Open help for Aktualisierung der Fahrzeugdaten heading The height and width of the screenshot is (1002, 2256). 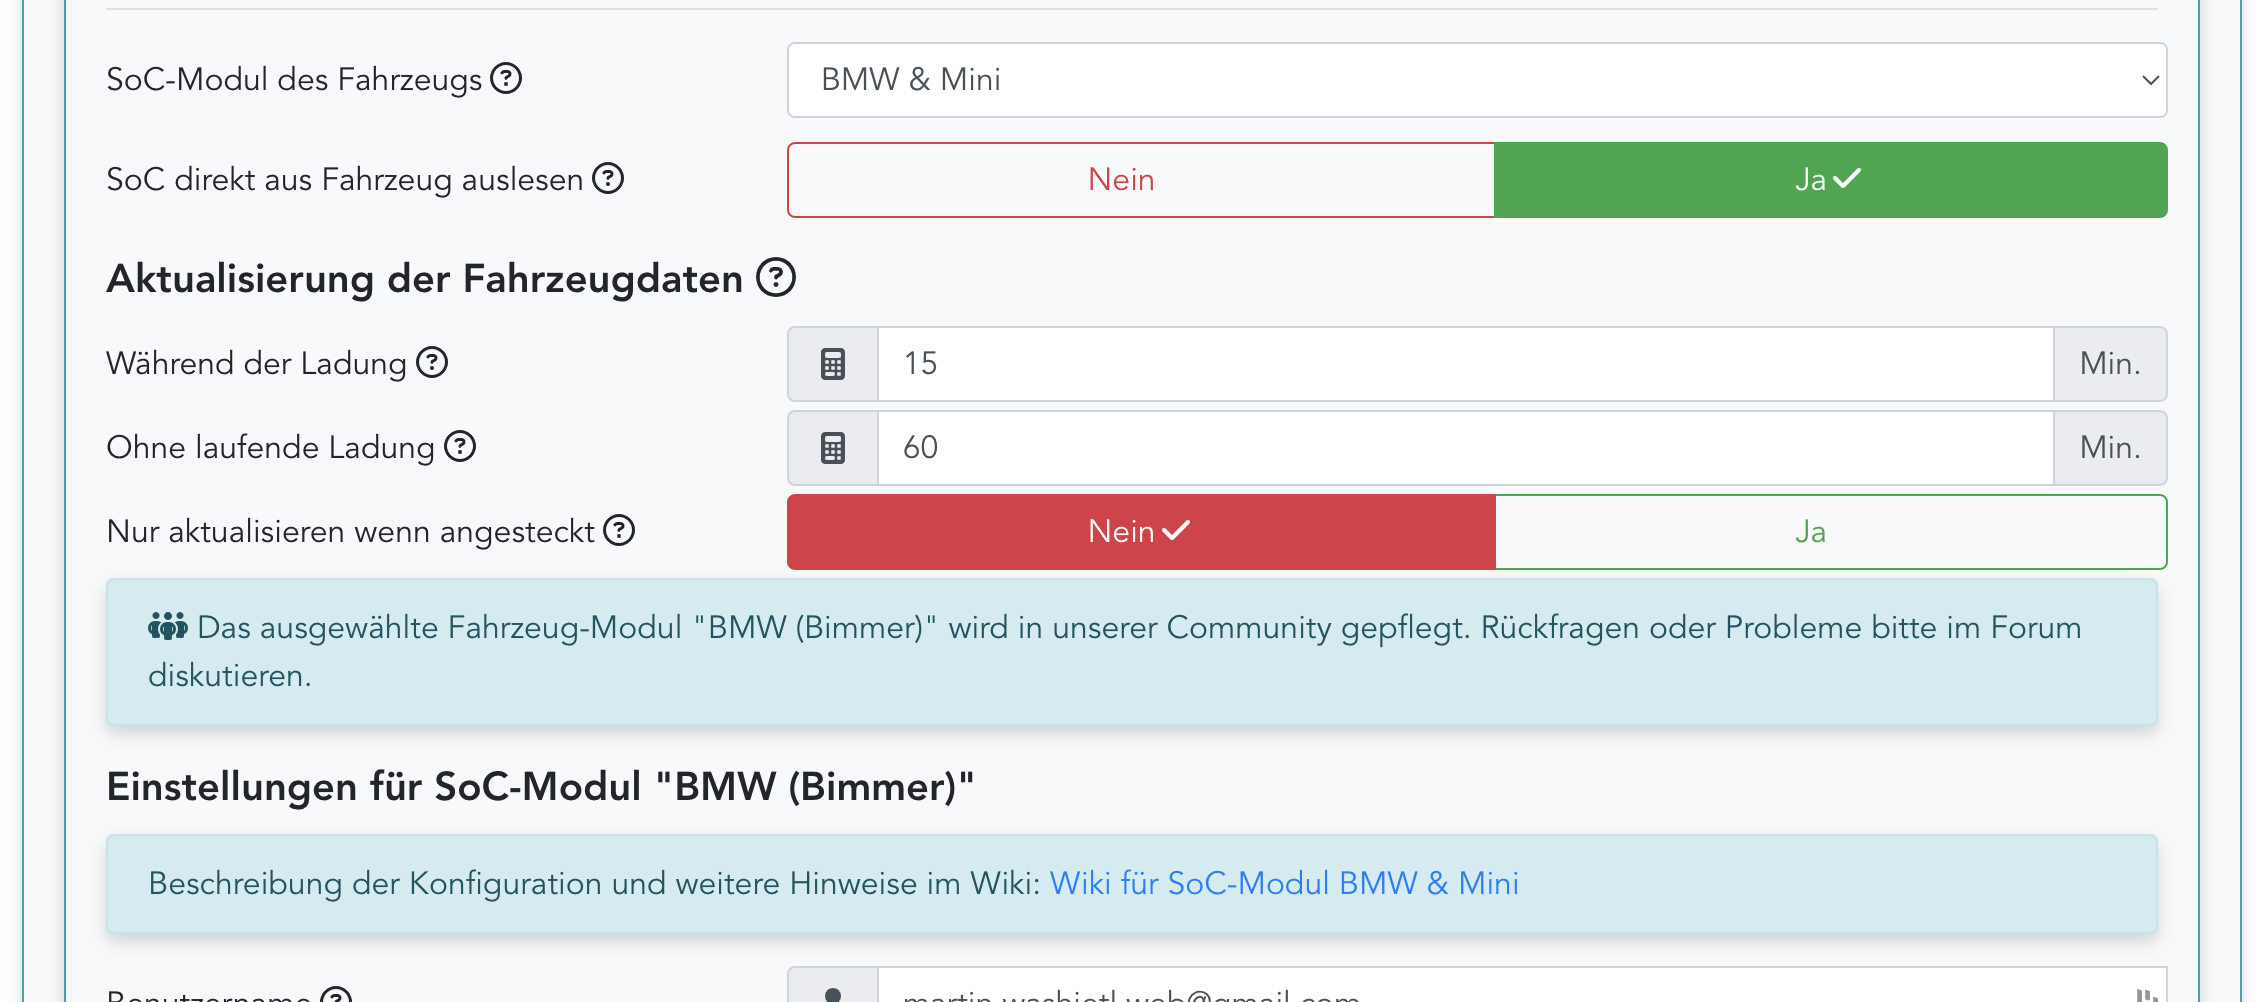775,277
